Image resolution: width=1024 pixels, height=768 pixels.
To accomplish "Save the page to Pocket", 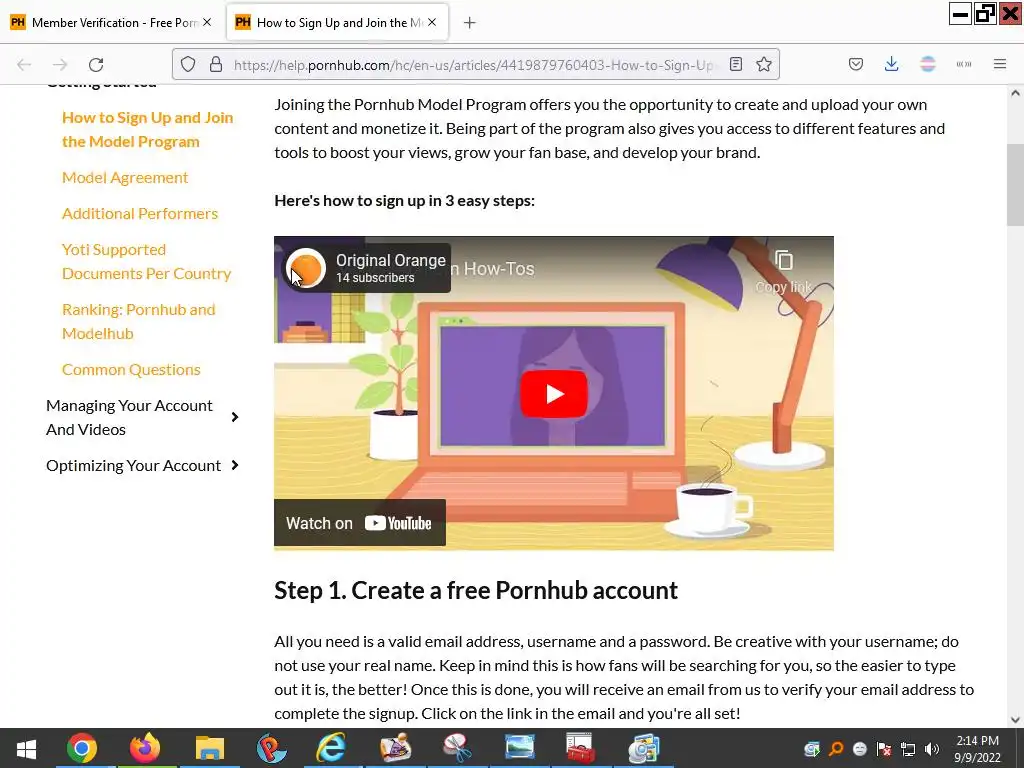I will tap(856, 64).
